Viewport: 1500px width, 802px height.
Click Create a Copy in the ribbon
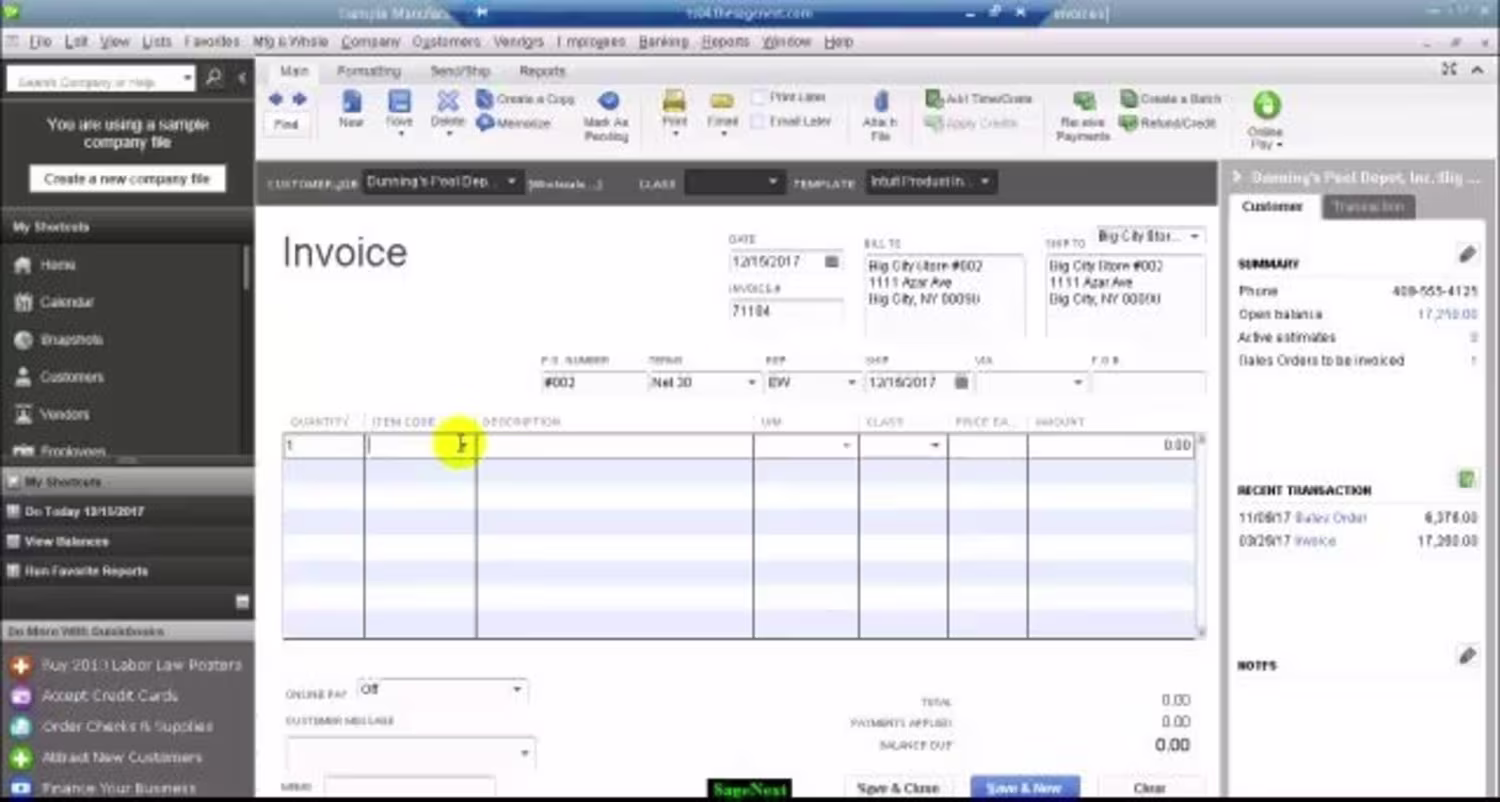525,99
